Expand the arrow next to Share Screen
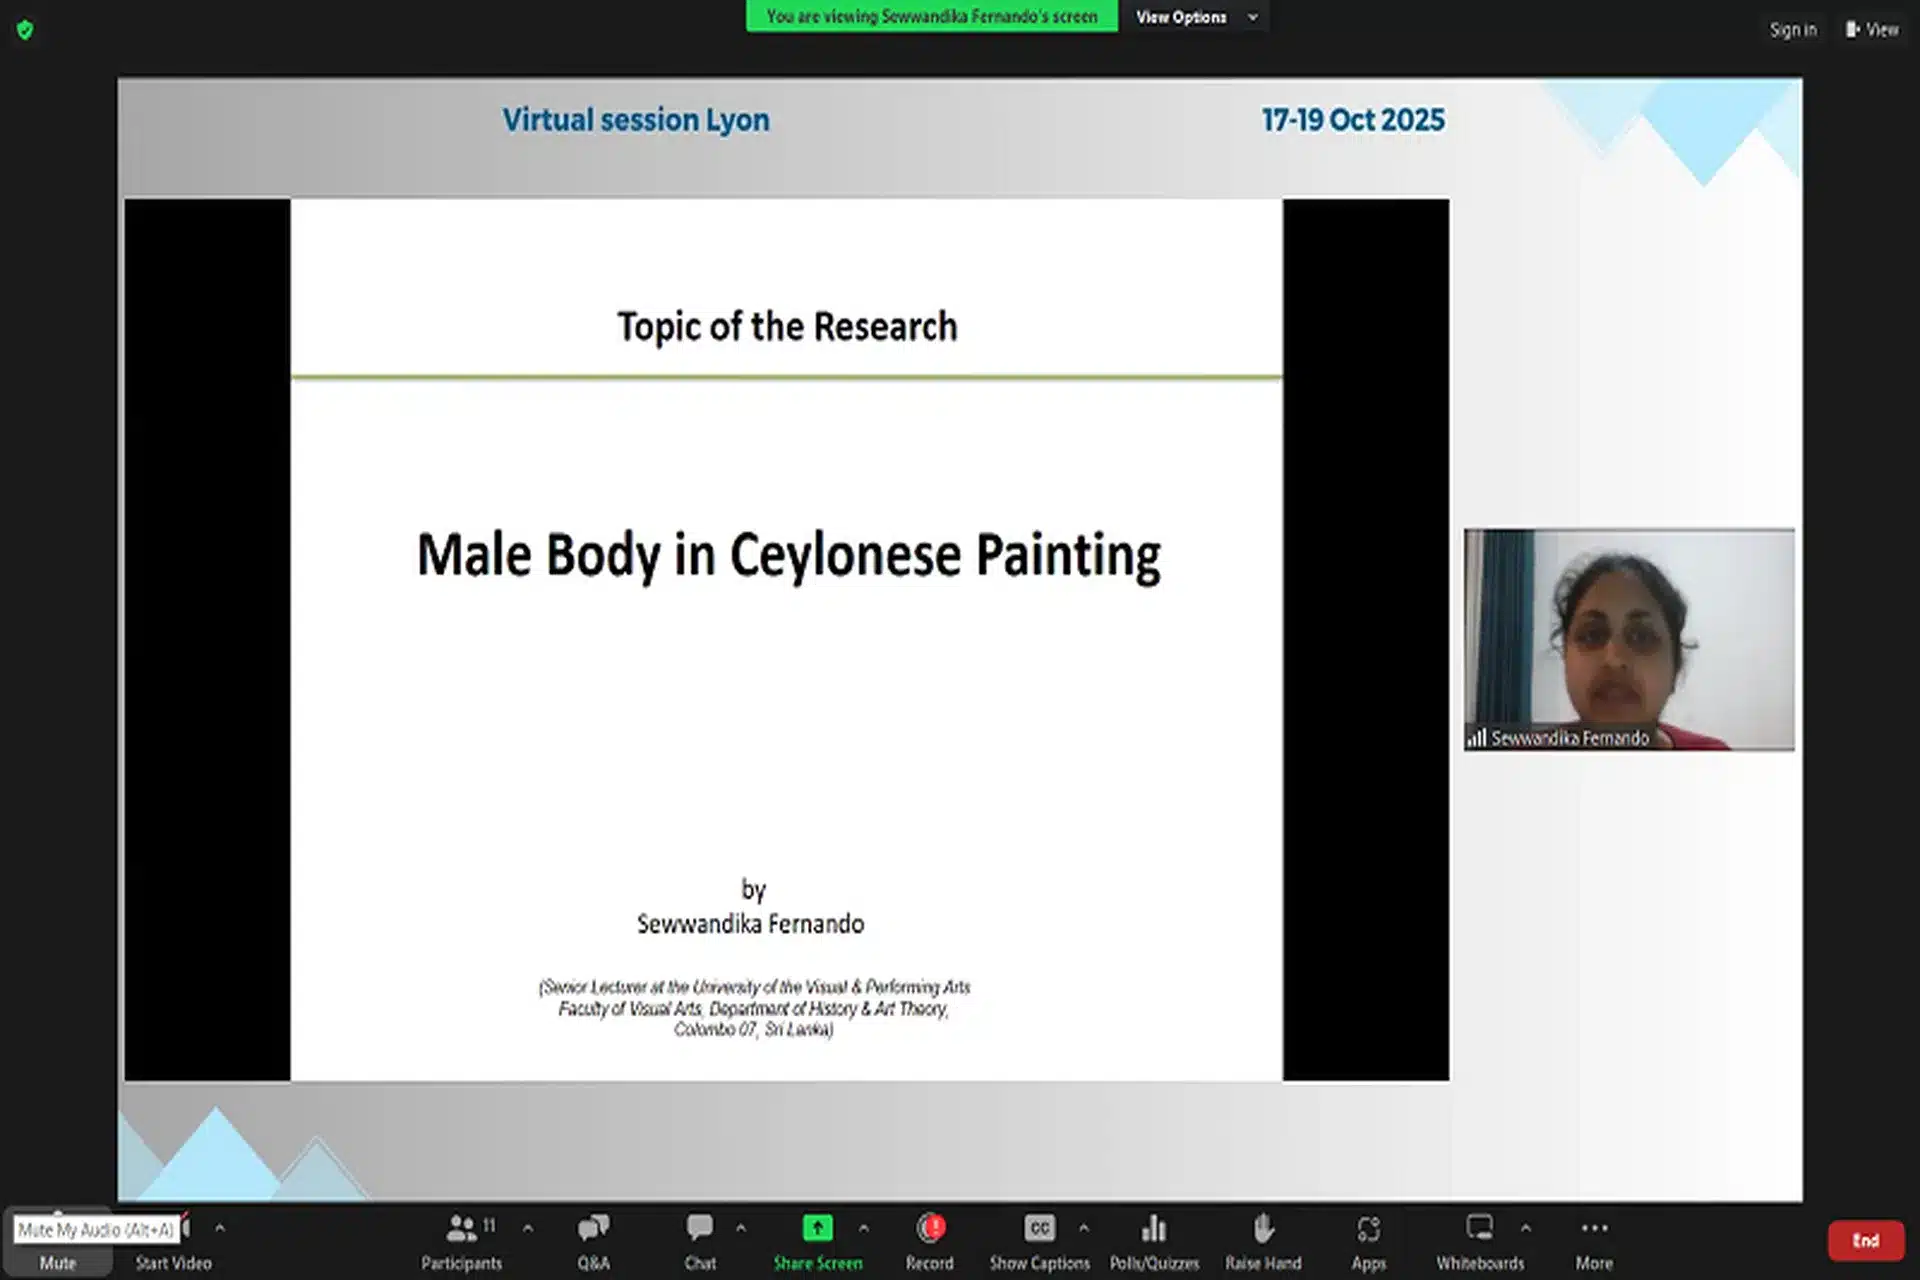This screenshot has width=1920, height=1280. pos(864,1228)
